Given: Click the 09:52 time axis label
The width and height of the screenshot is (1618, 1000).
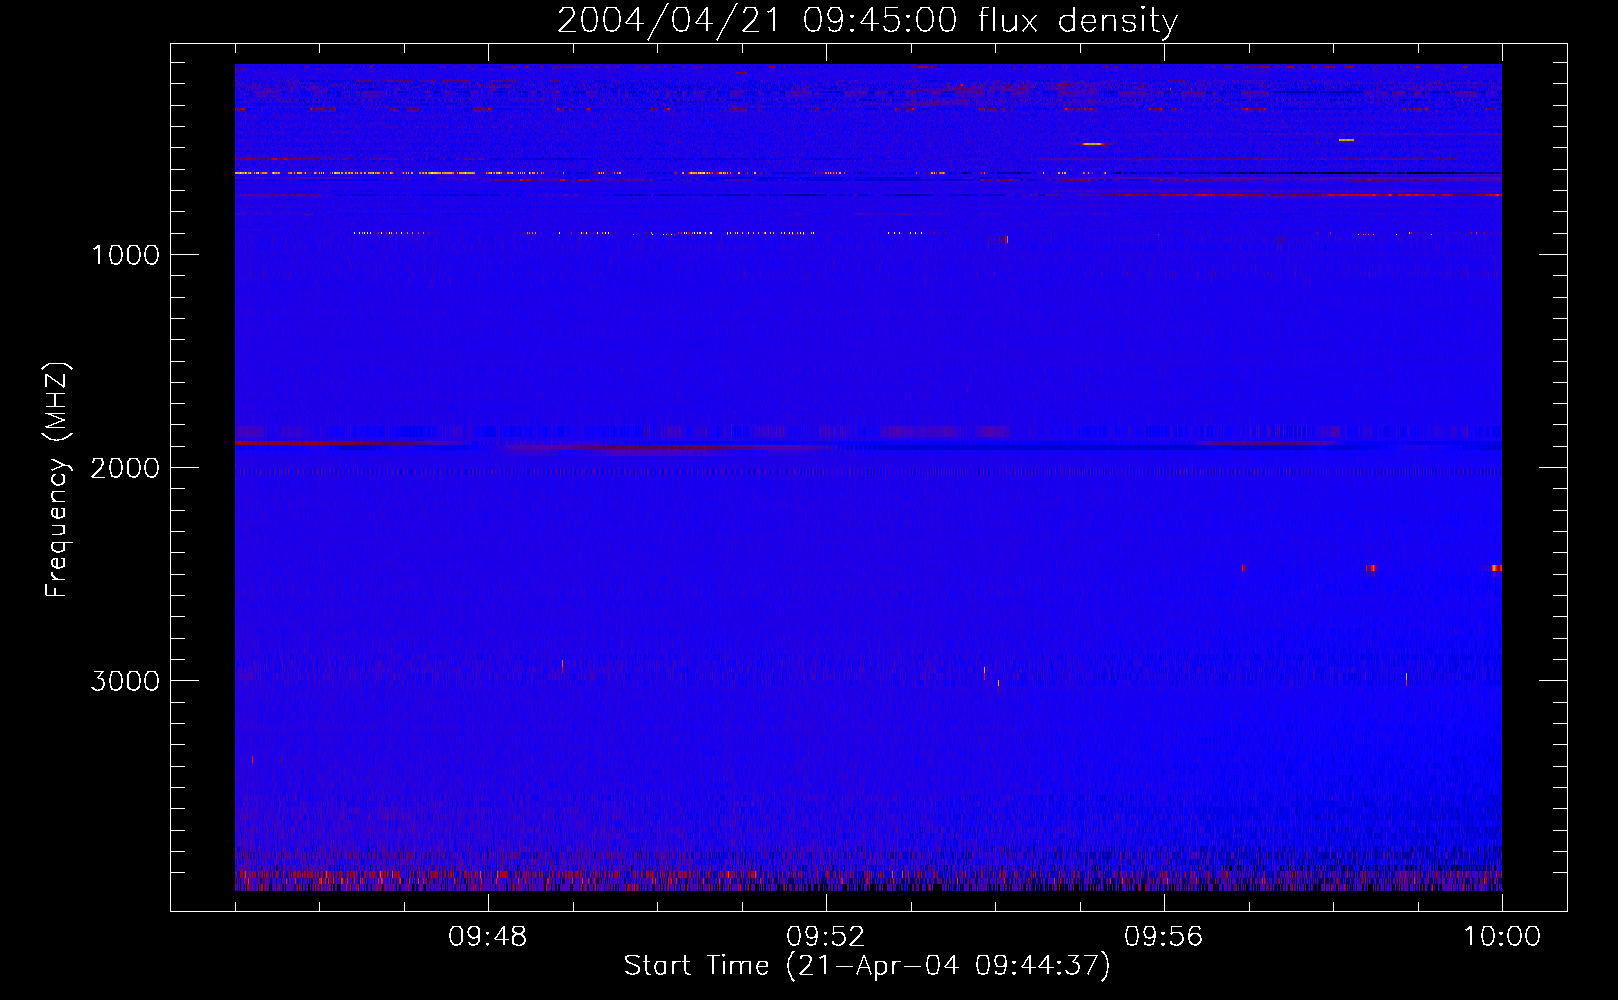Looking at the screenshot, I should (825, 937).
